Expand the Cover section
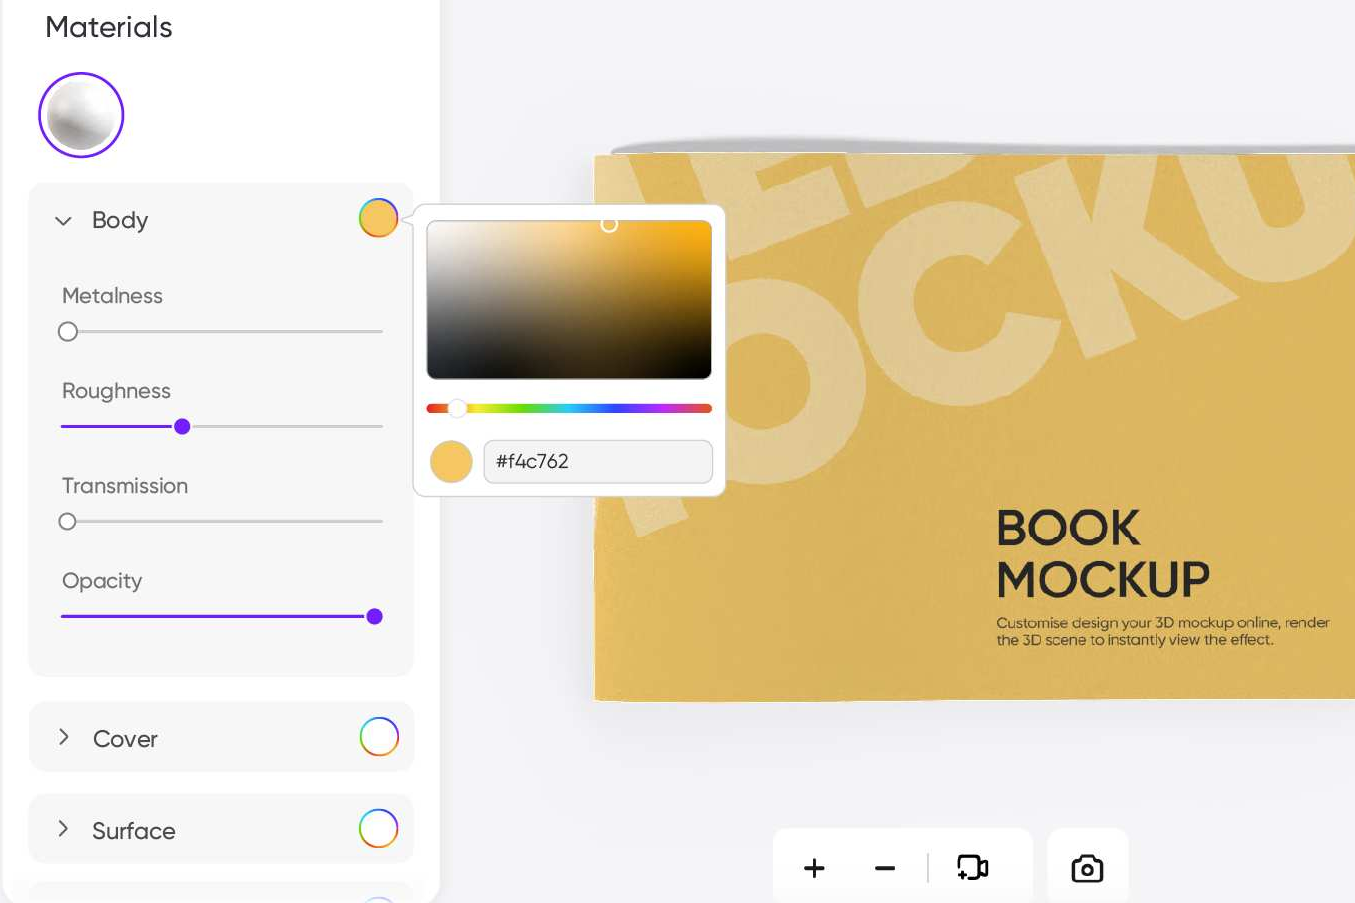This screenshot has height=903, width=1355. coord(64,738)
